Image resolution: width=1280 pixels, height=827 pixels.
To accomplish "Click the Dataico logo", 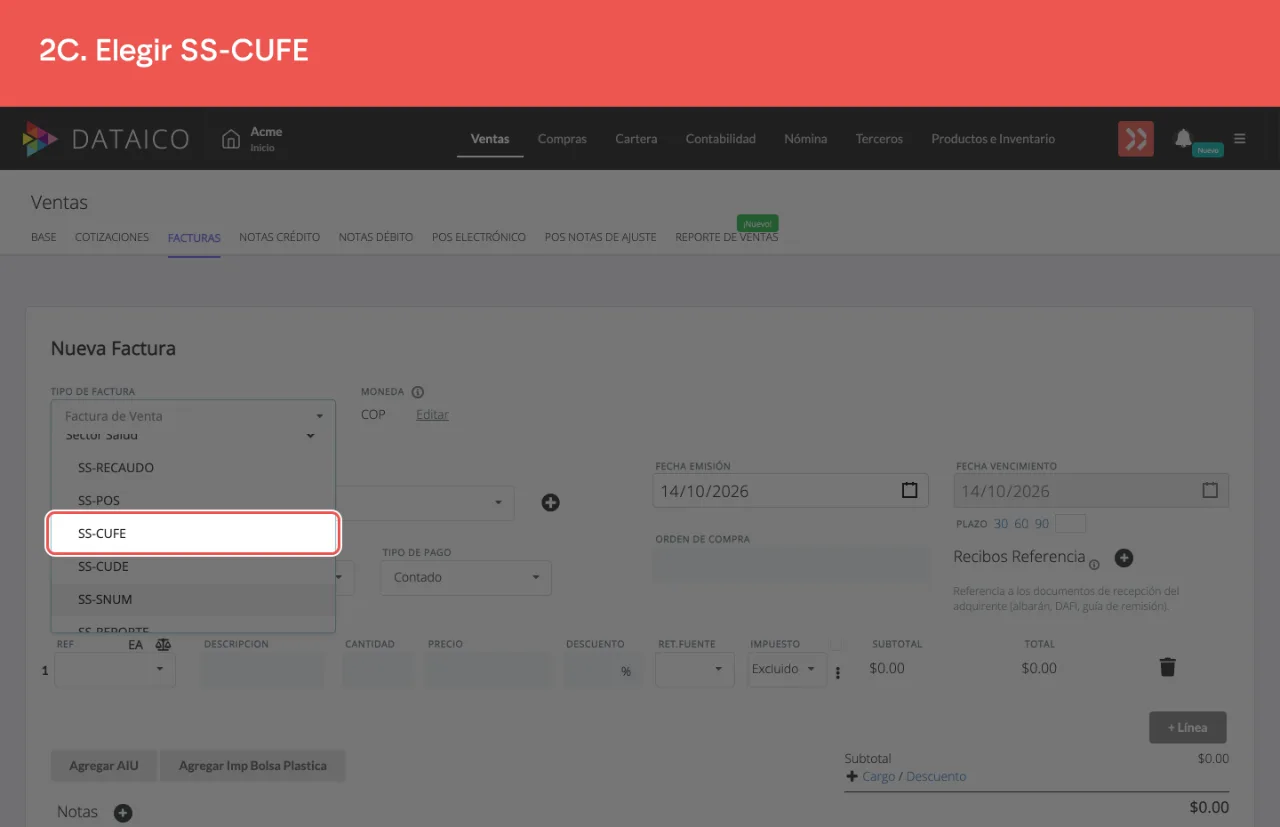I will (x=105, y=139).
